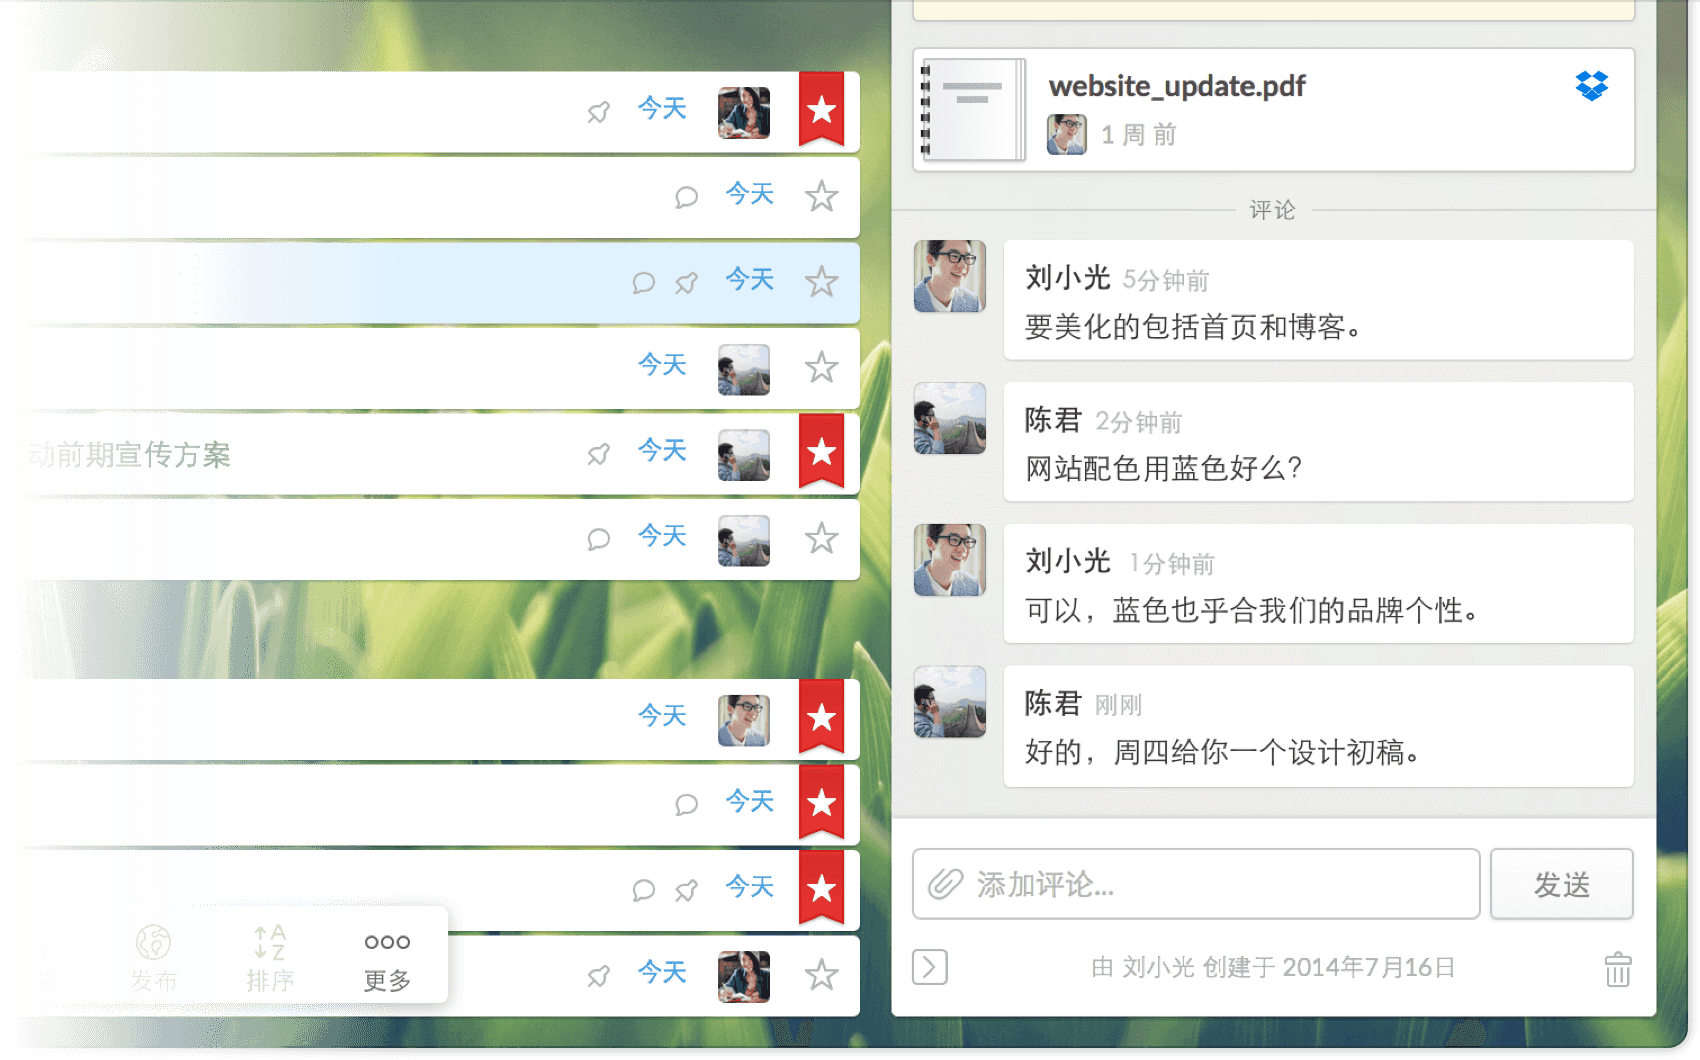1700x1060 pixels.
Task: Click the pin icon on the 宣传方案 task
Action: pyautogui.click(x=599, y=454)
